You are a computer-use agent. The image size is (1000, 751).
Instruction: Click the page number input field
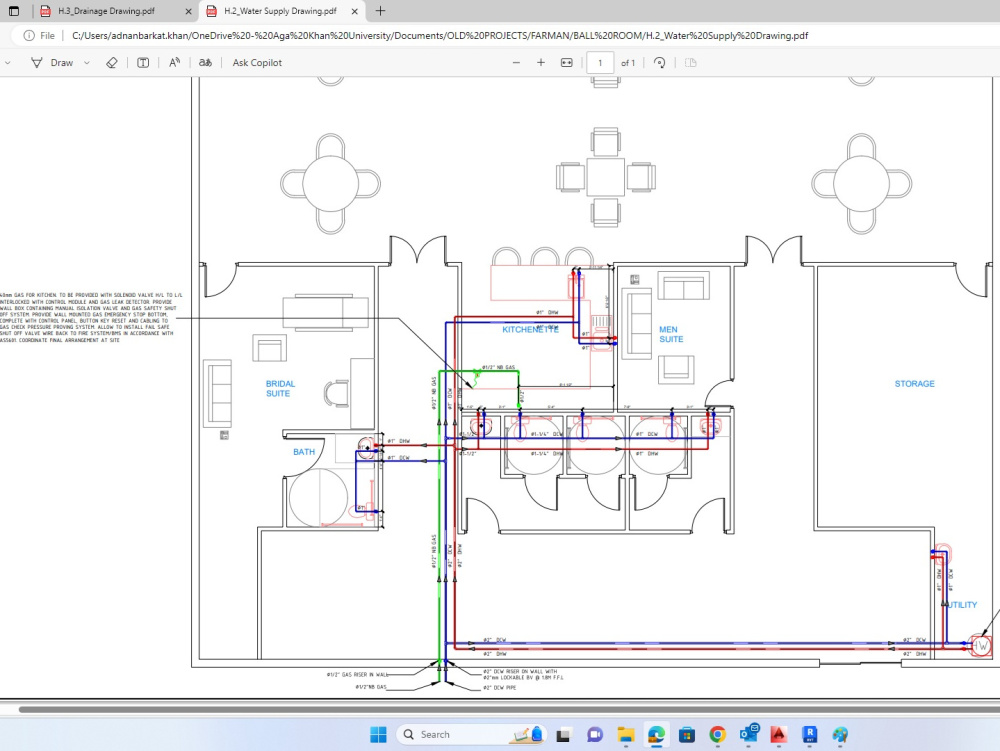click(x=600, y=62)
